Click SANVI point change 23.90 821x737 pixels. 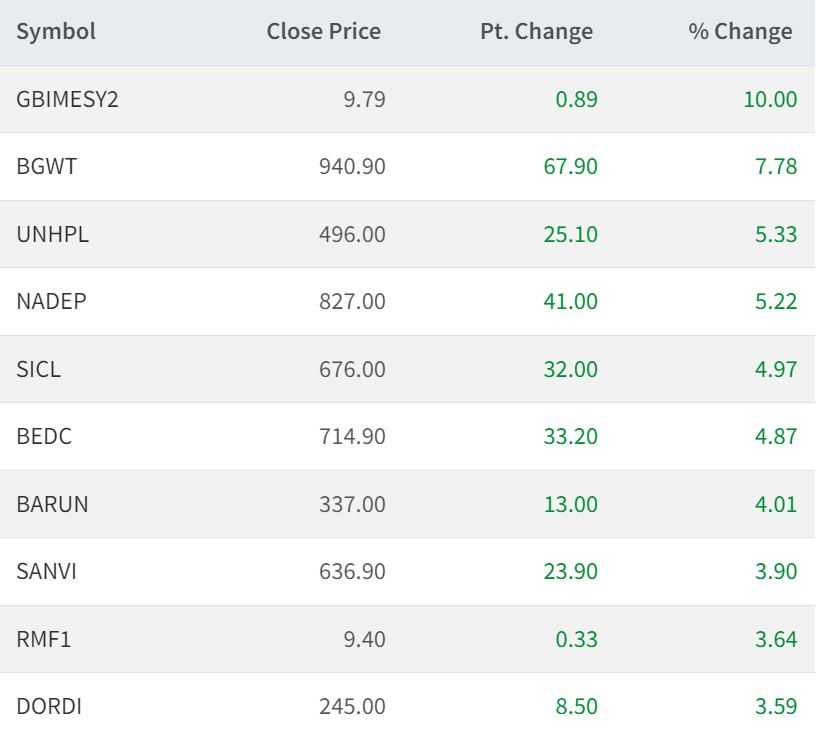[x=570, y=571]
